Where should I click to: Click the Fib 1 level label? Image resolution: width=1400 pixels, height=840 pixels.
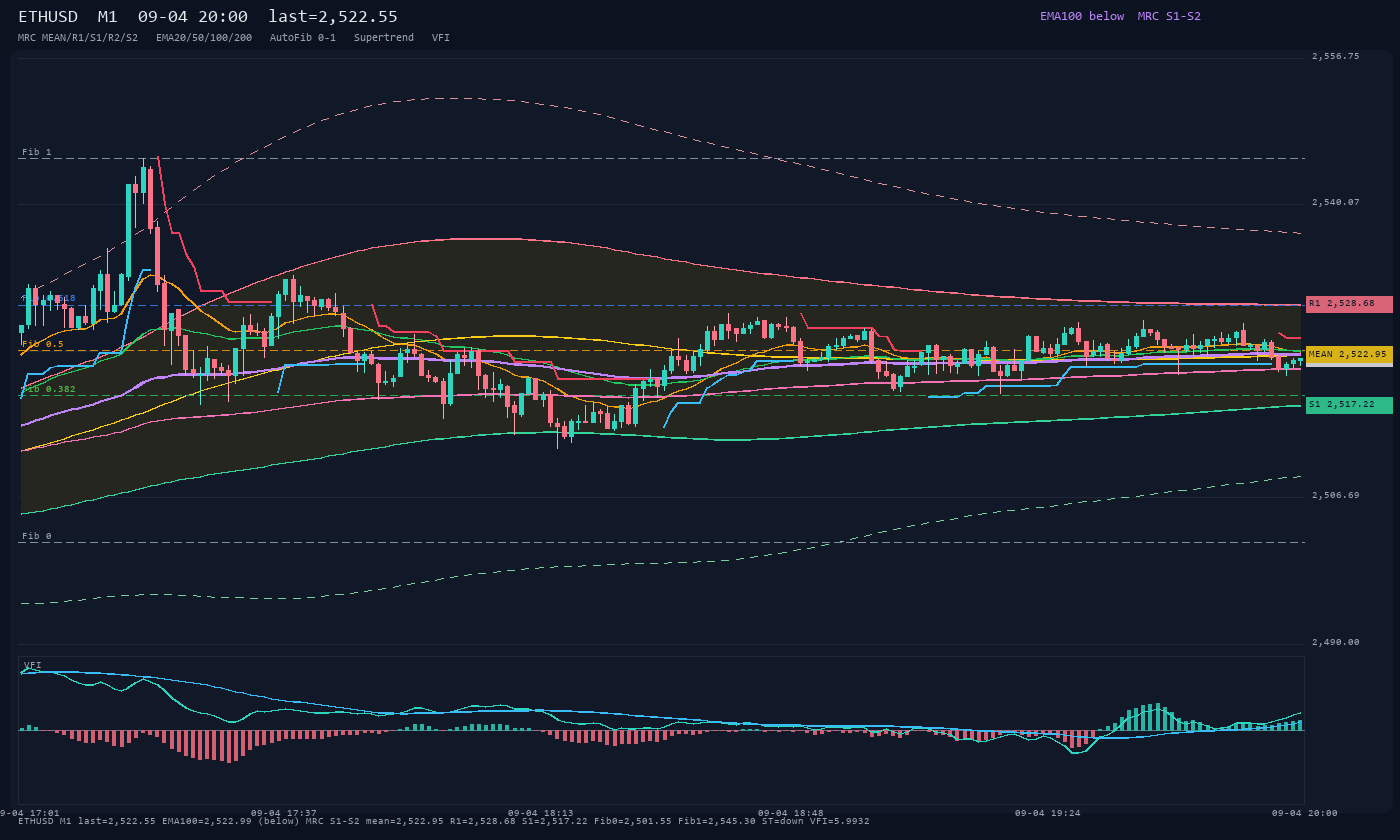click(37, 152)
